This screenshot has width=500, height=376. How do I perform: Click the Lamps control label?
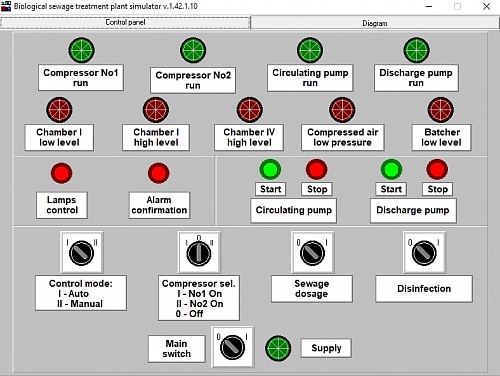62,205
